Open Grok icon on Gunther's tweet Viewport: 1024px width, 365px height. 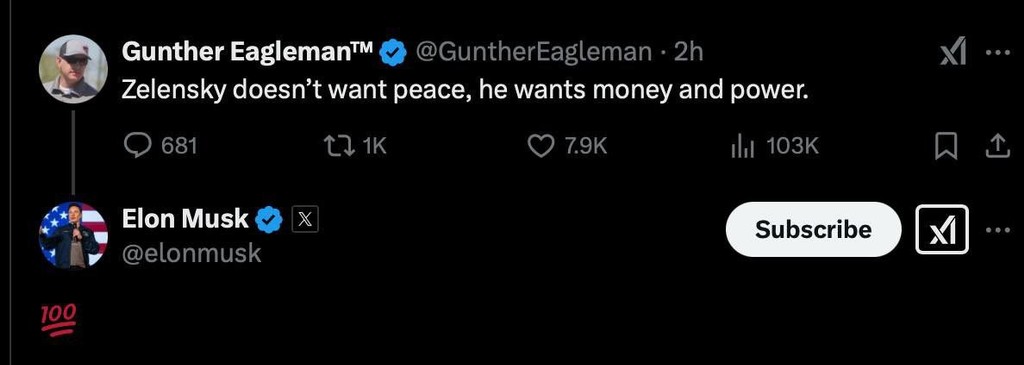point(953,52)
